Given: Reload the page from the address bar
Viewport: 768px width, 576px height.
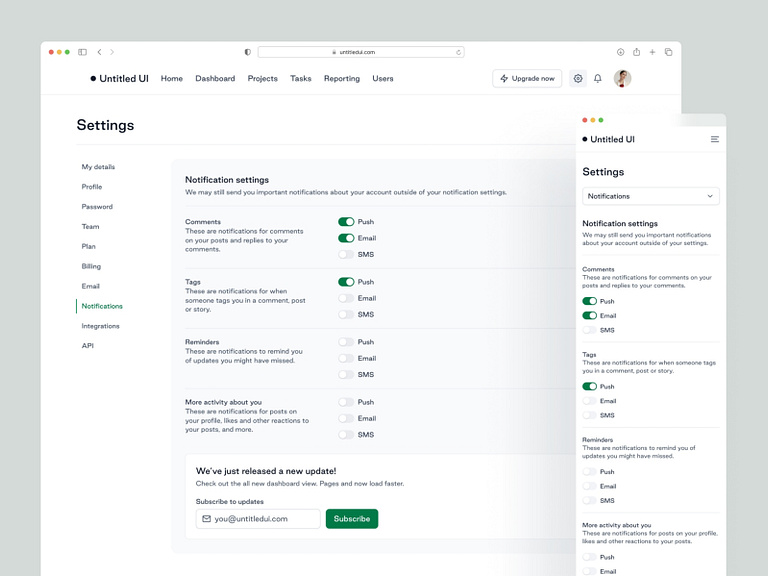Looking at the screenshot, I should 459,52.
